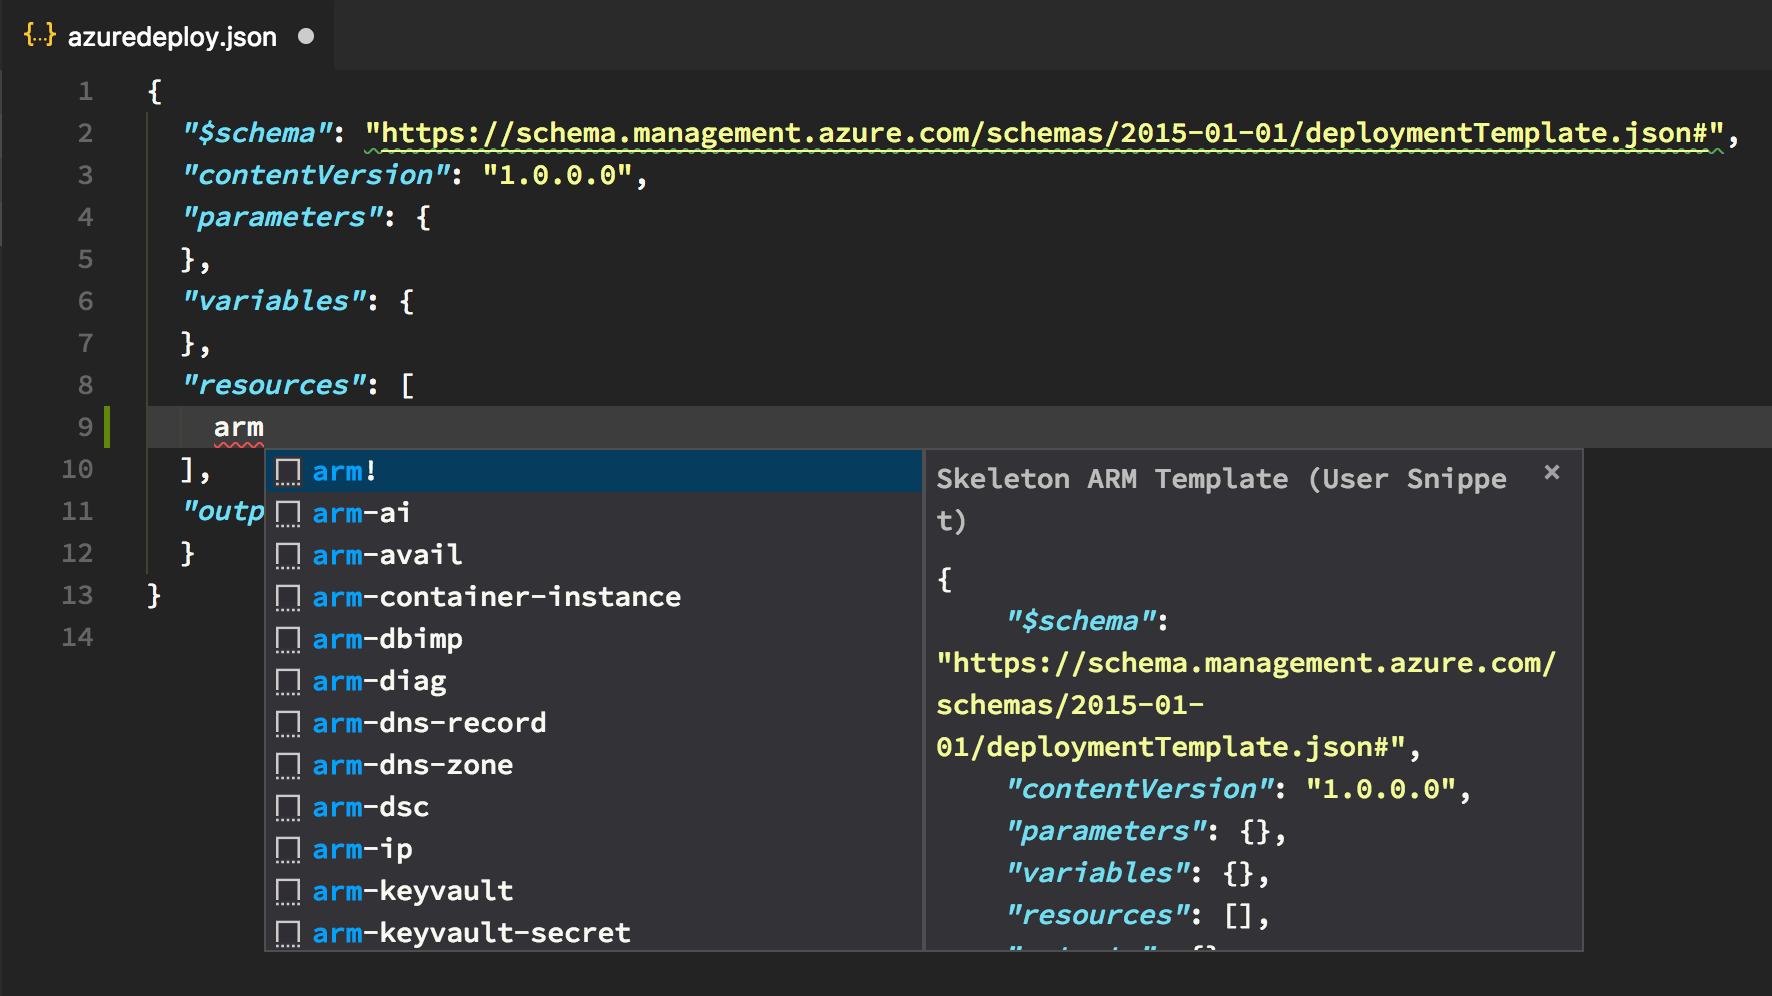Click the typed text arm on line 9
1772x996 pixels.
(x=238, y=428)
